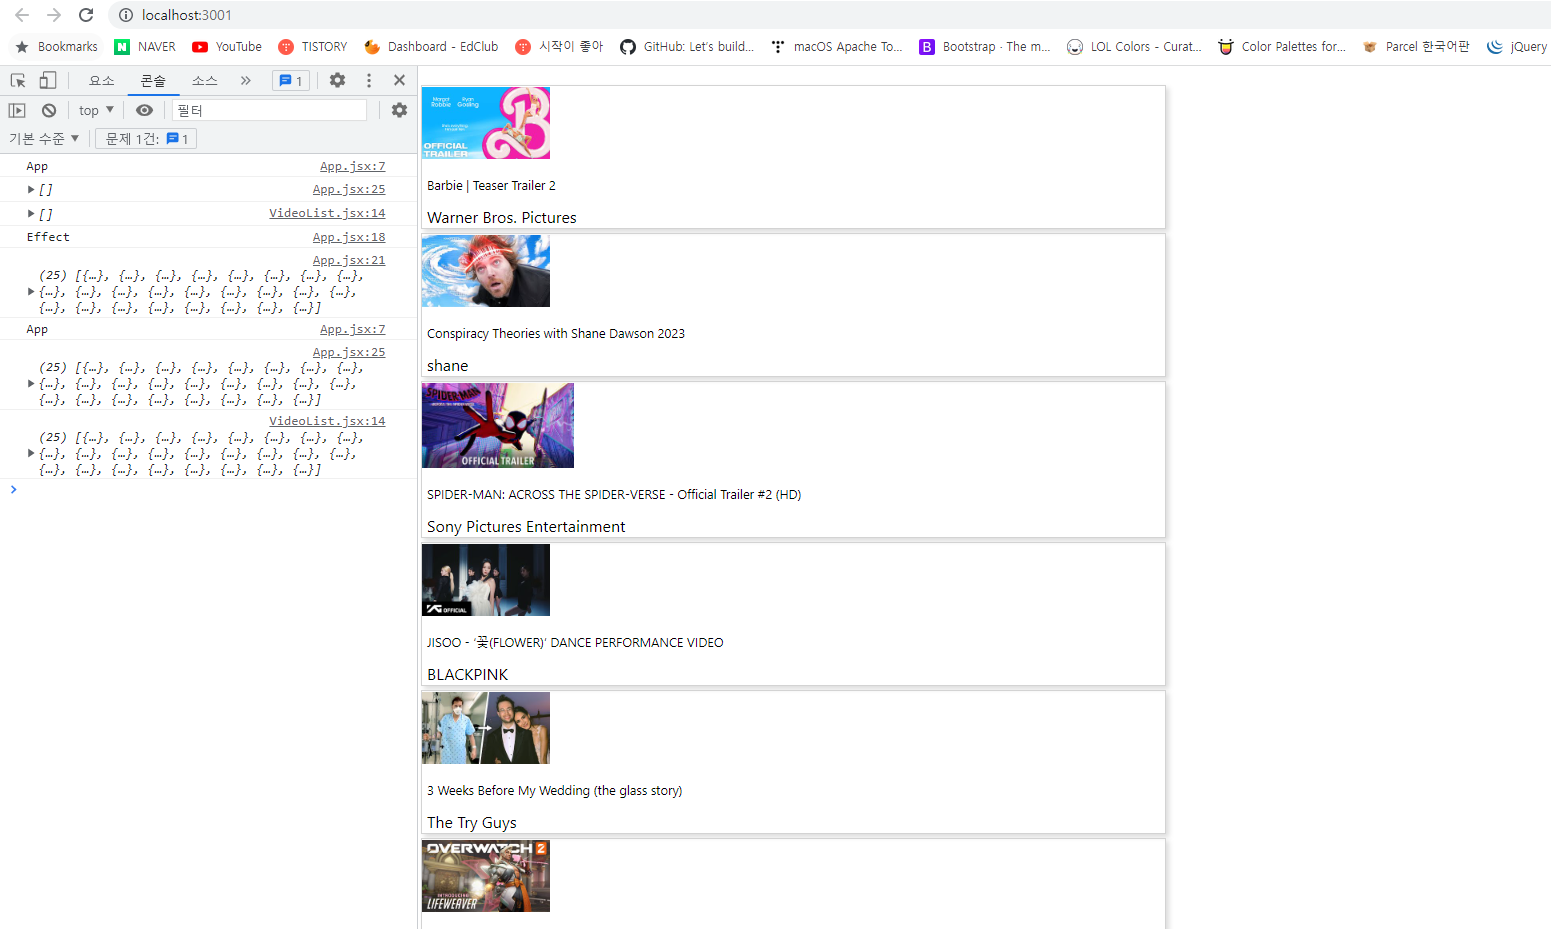The height and width of the screenshot is (929, 1551).
Task: Open TISTORY bookmark
Action: click(x=313, y=47)
